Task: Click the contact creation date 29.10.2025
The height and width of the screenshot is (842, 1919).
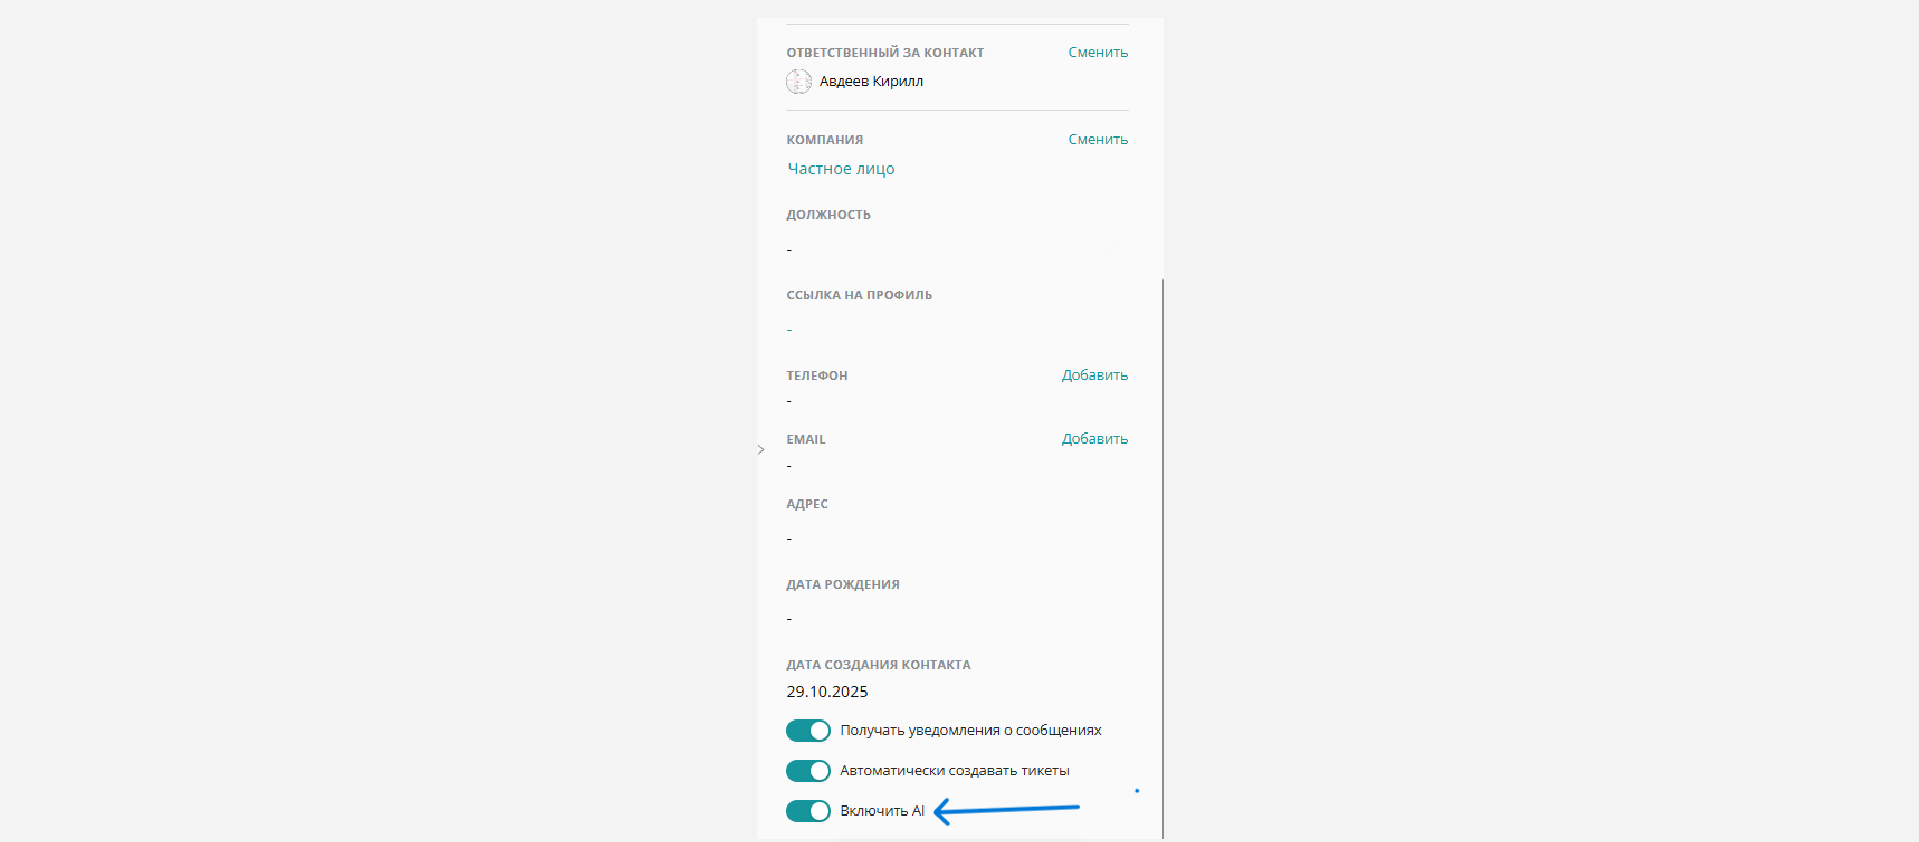Action: (x=827, y=692)
